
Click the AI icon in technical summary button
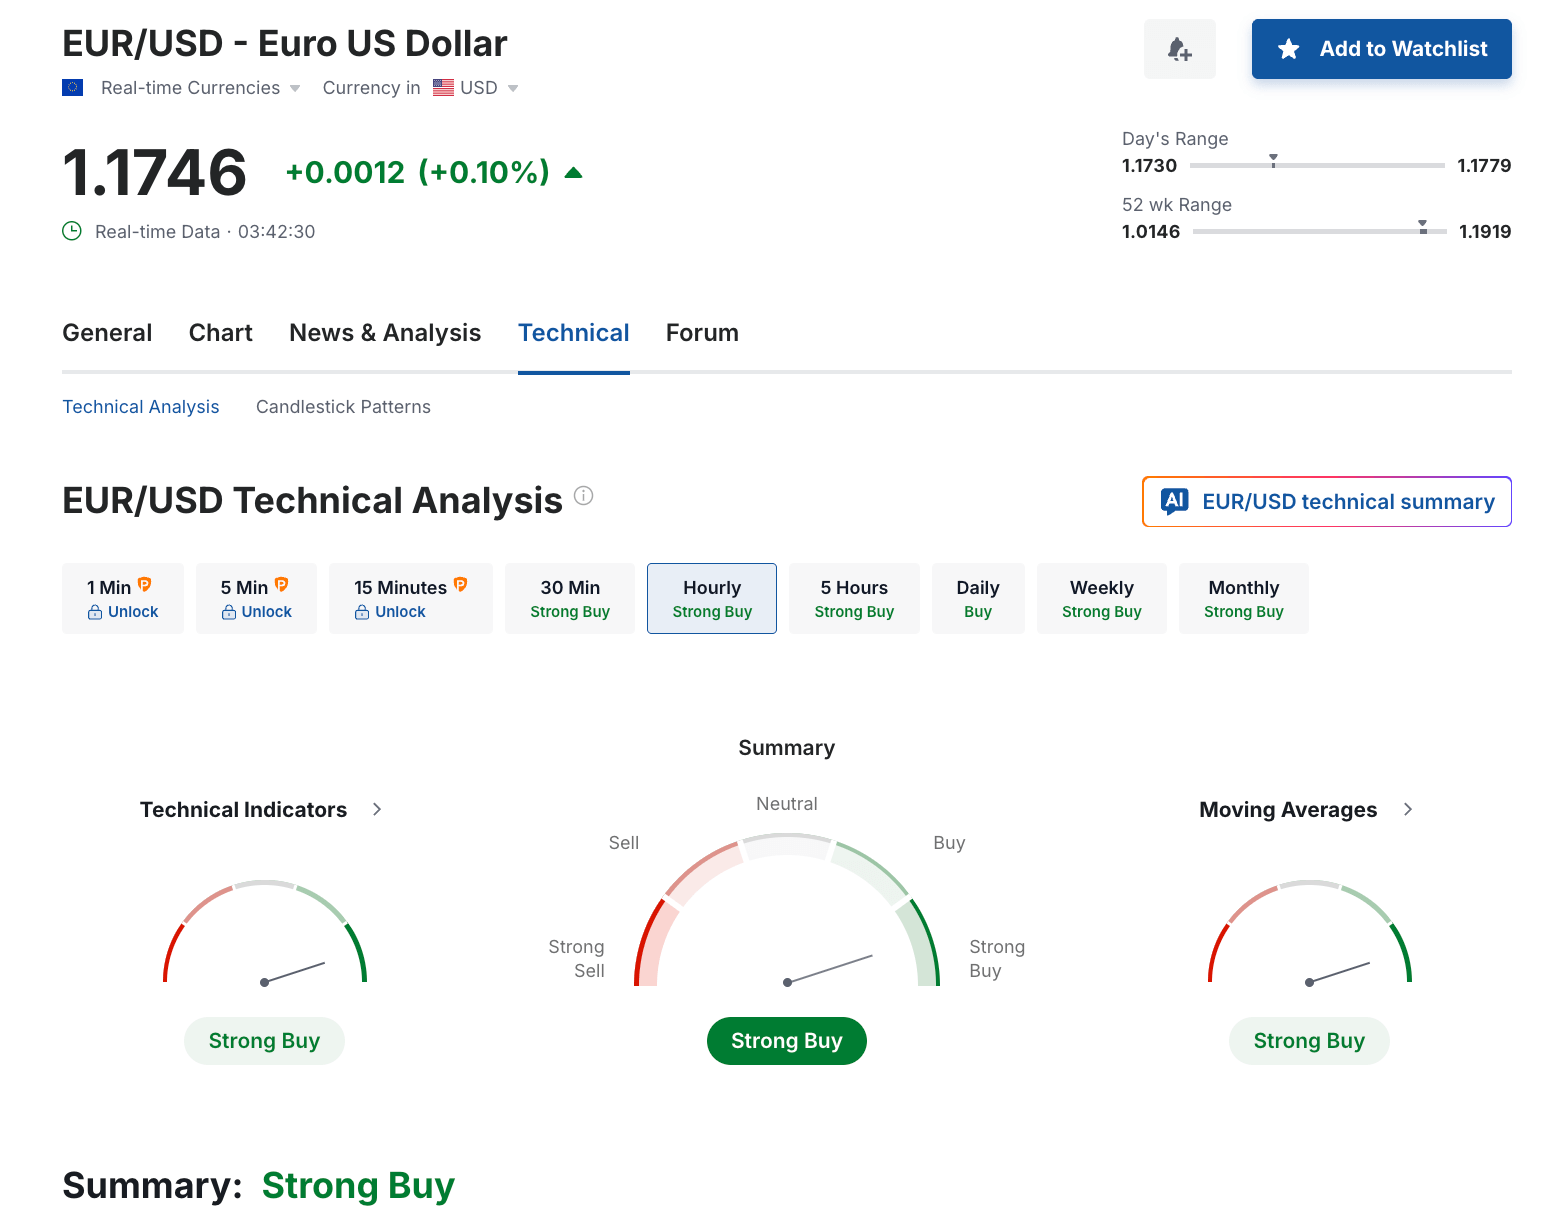[1174, 501]
